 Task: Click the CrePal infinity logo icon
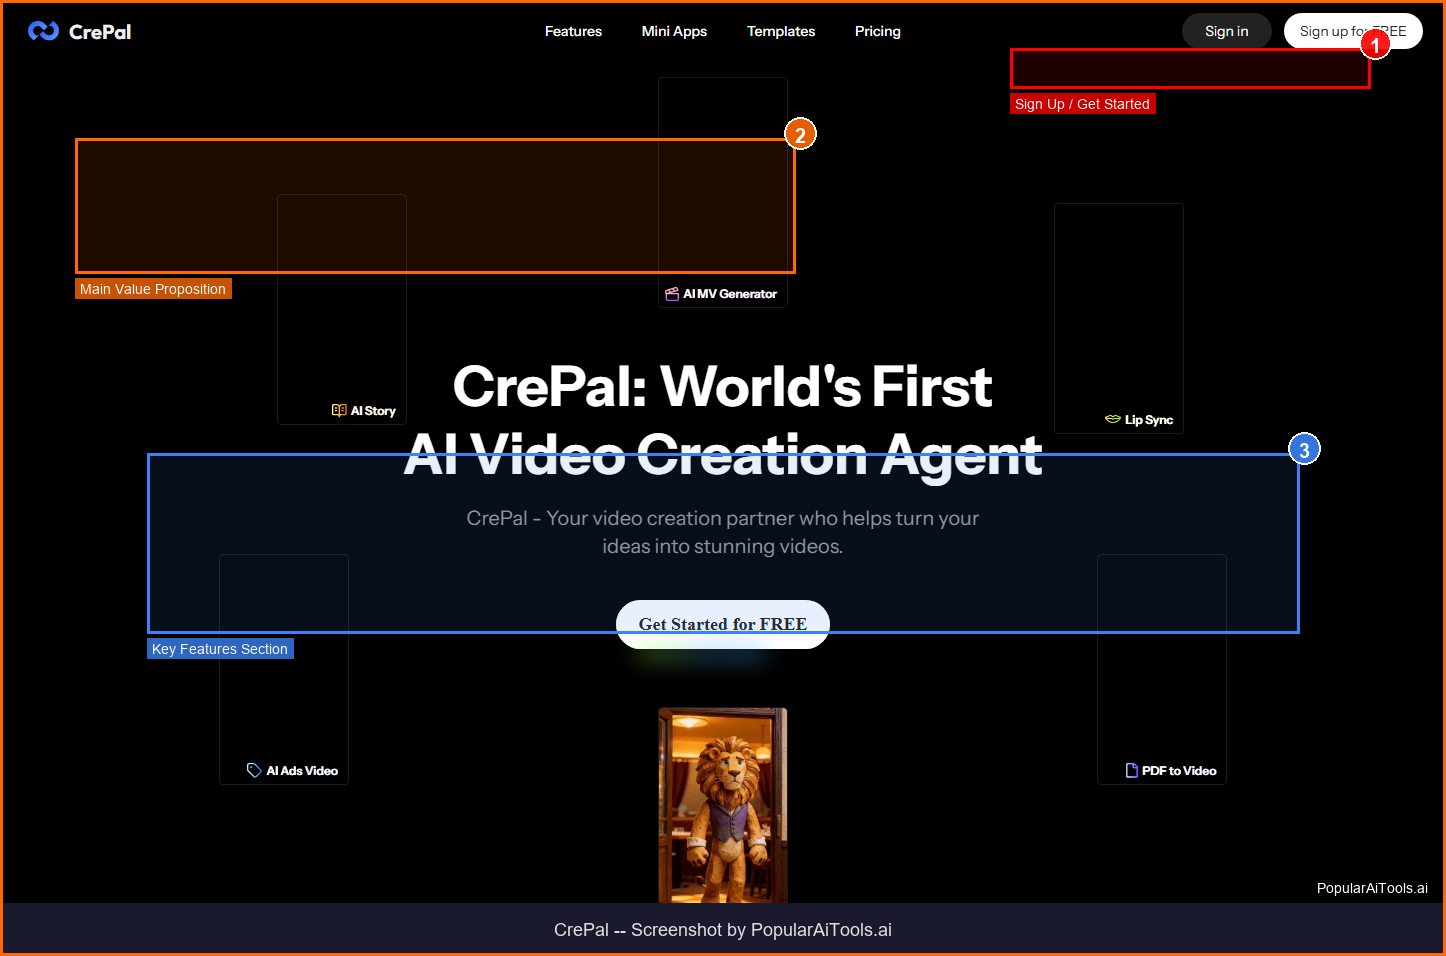pyautogui.click(x=43, y=31)
